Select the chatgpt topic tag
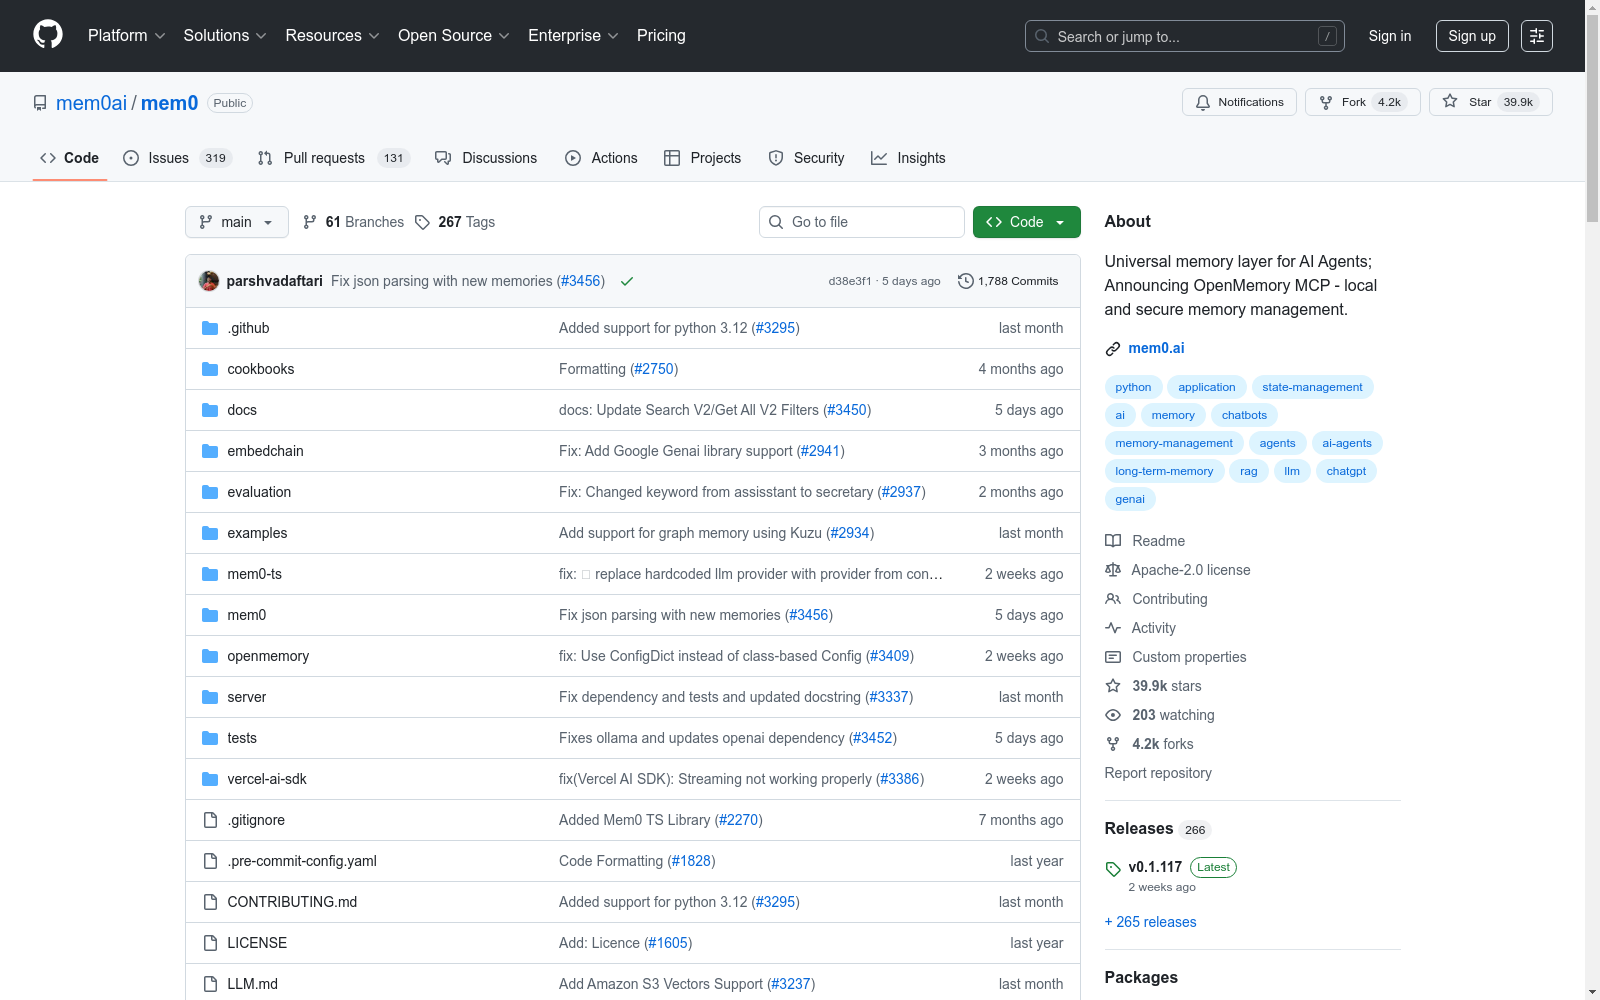Viewport: 1600px width, 1000px height. point(1346,471)
